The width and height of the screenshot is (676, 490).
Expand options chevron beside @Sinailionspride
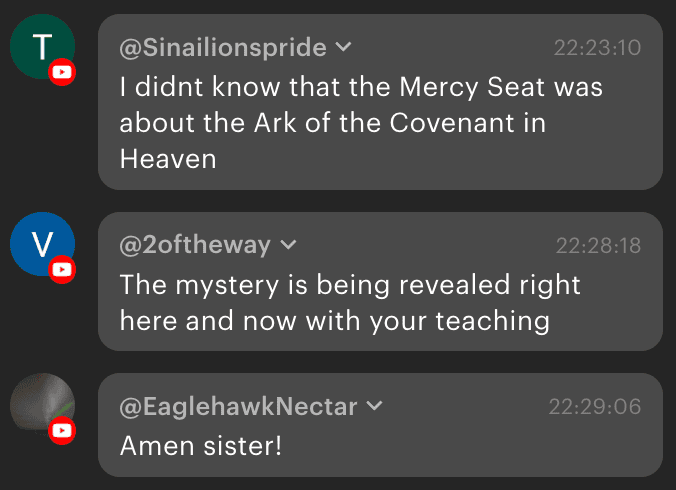pyautogui.click(x=343, y=47)
